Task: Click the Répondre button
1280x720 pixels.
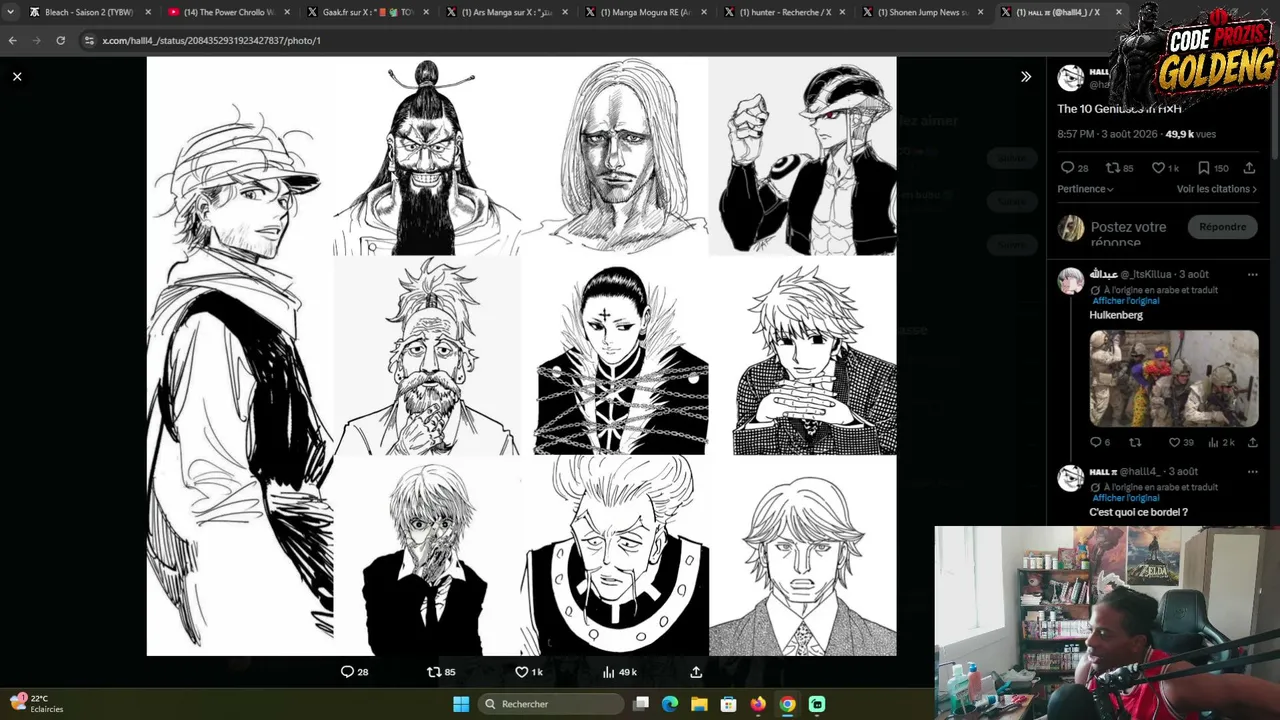Action: 1222,227
